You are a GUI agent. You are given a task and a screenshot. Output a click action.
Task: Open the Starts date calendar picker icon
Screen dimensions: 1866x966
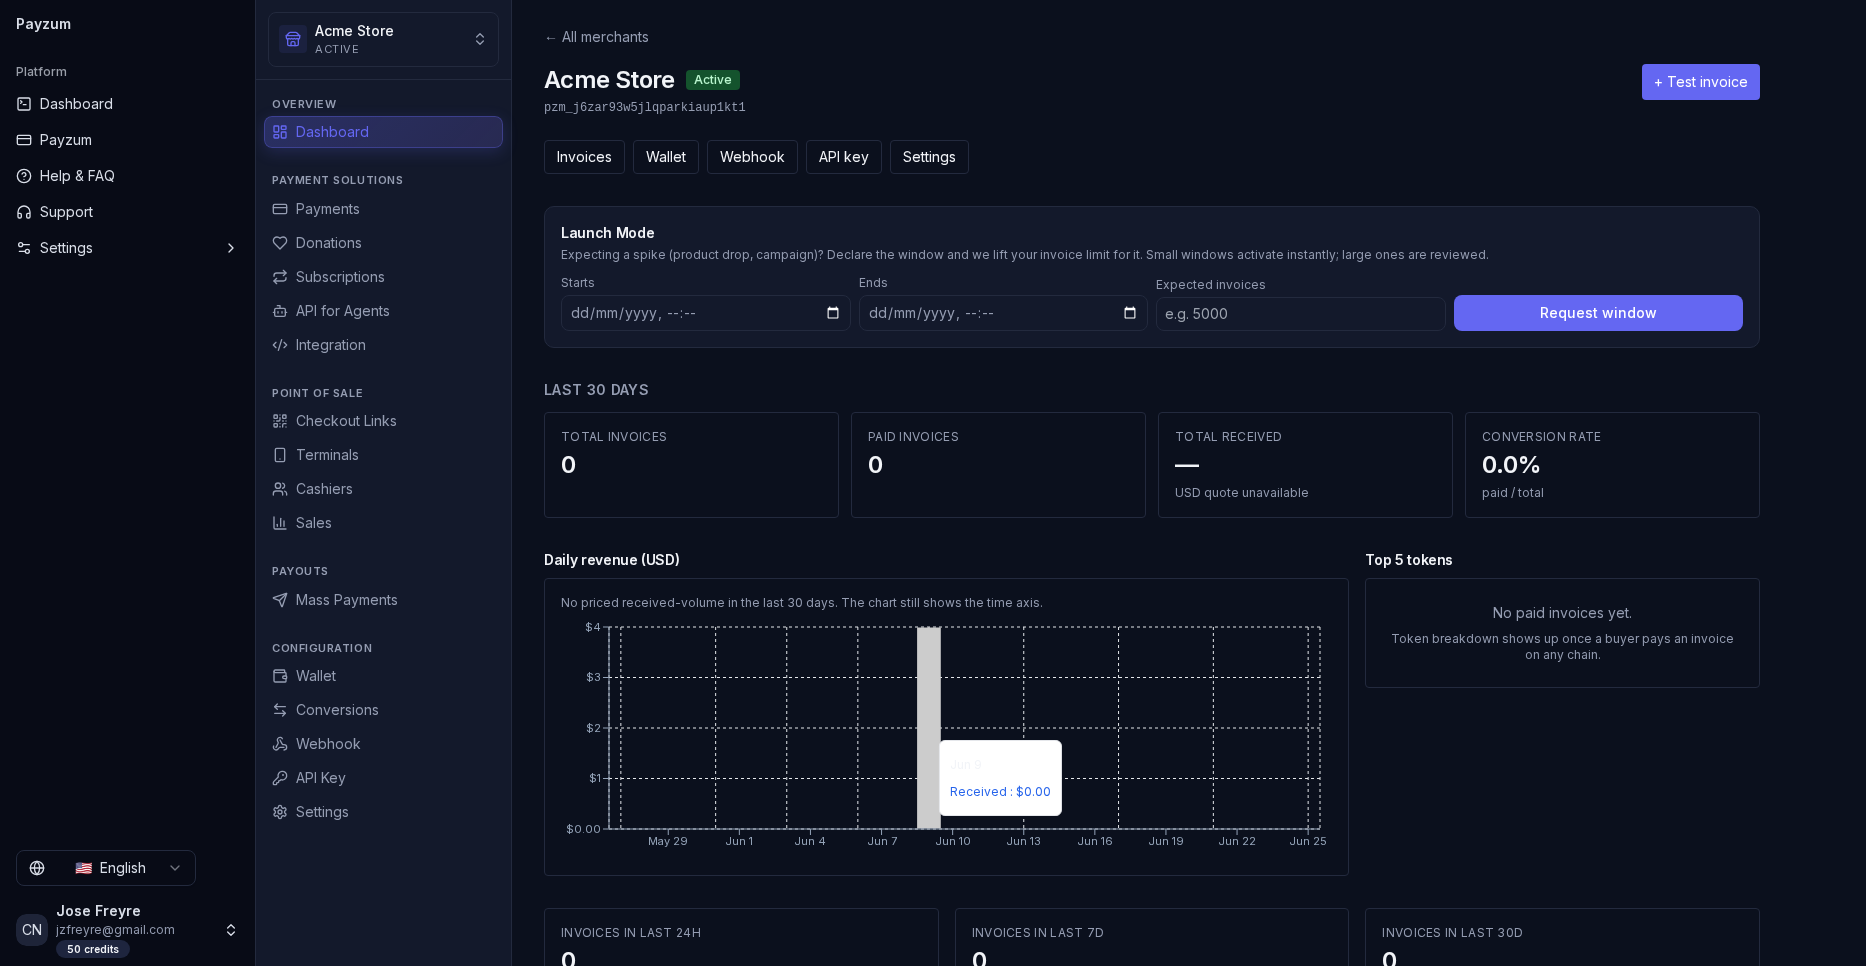(833, 313)
